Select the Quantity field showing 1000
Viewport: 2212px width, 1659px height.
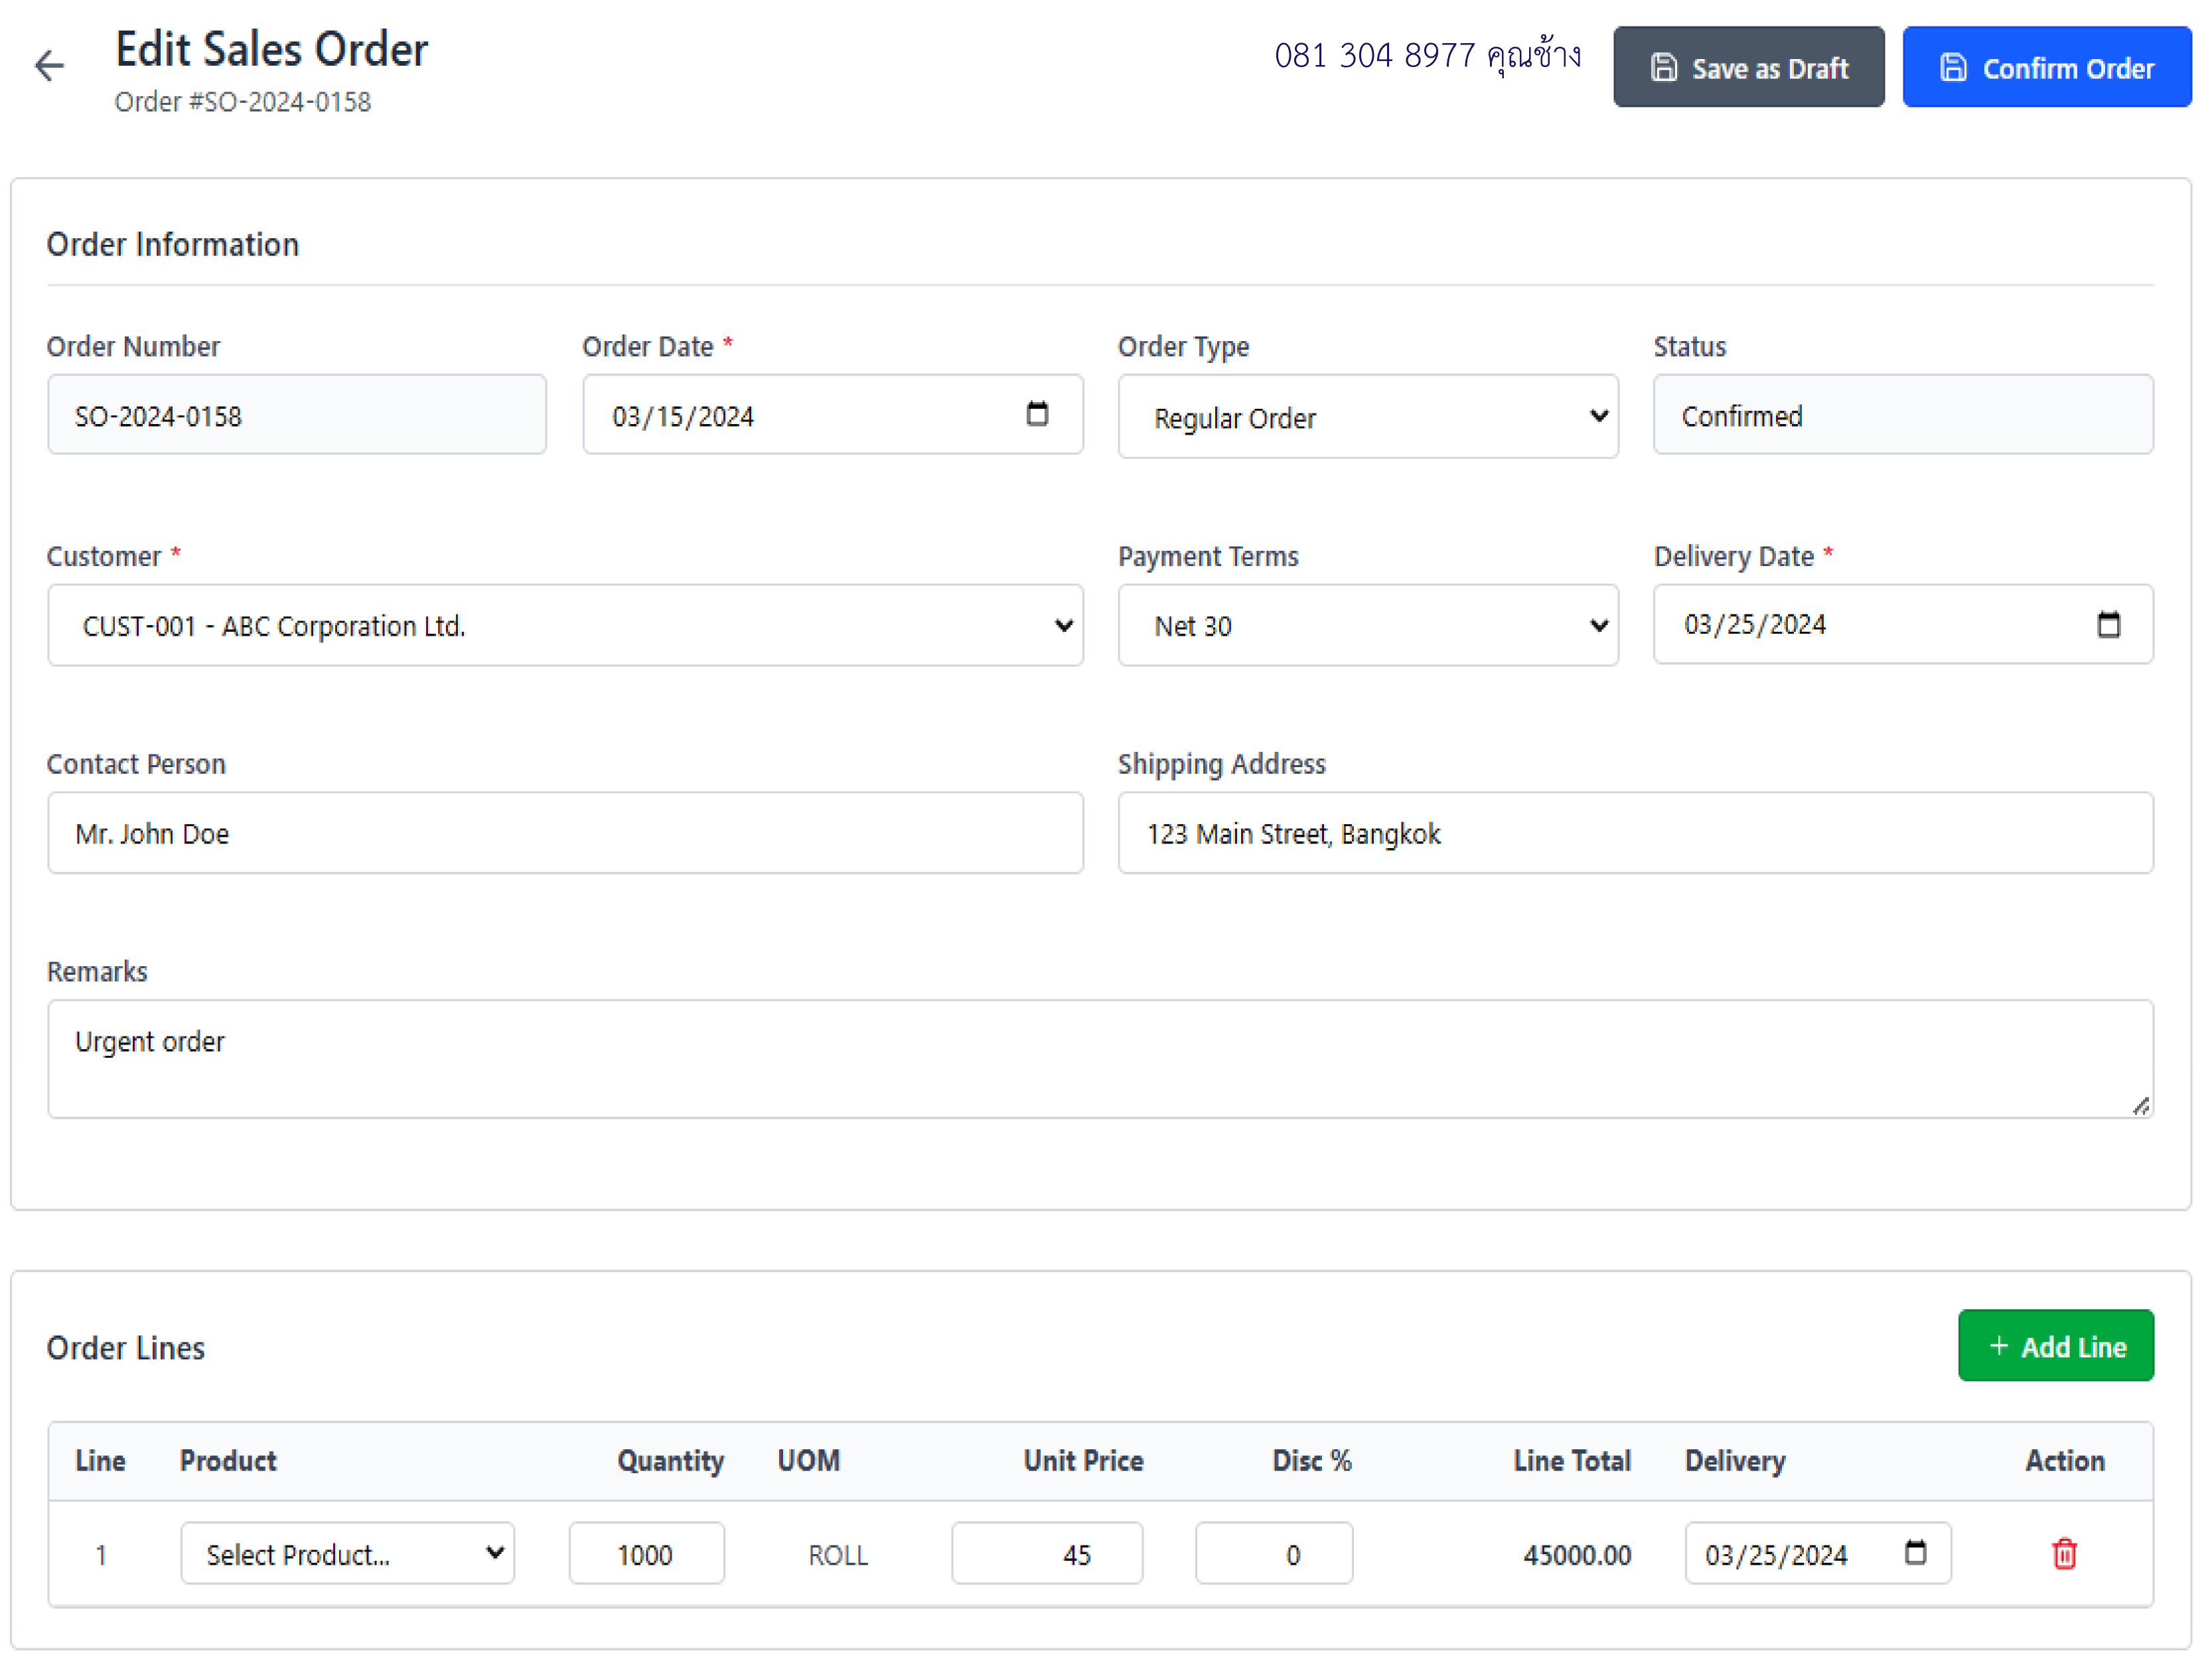coord(646,1553)
